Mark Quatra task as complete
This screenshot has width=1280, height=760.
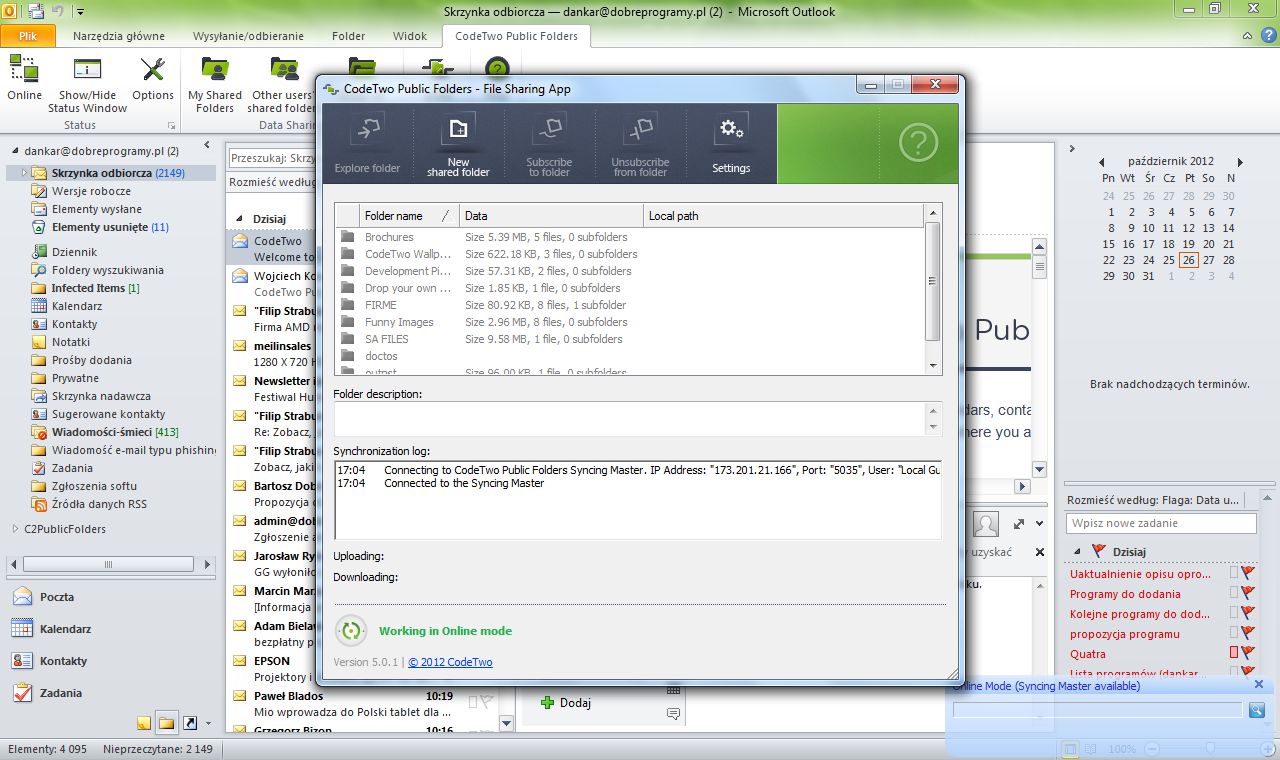click(x=1234, y=653)
